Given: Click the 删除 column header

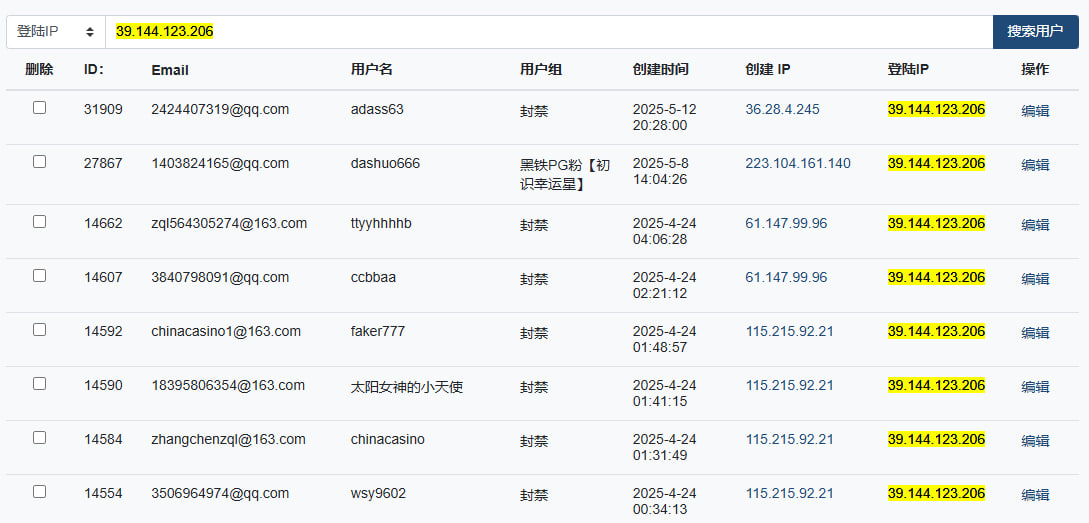Looking at the screenshot, I should 39,69.
